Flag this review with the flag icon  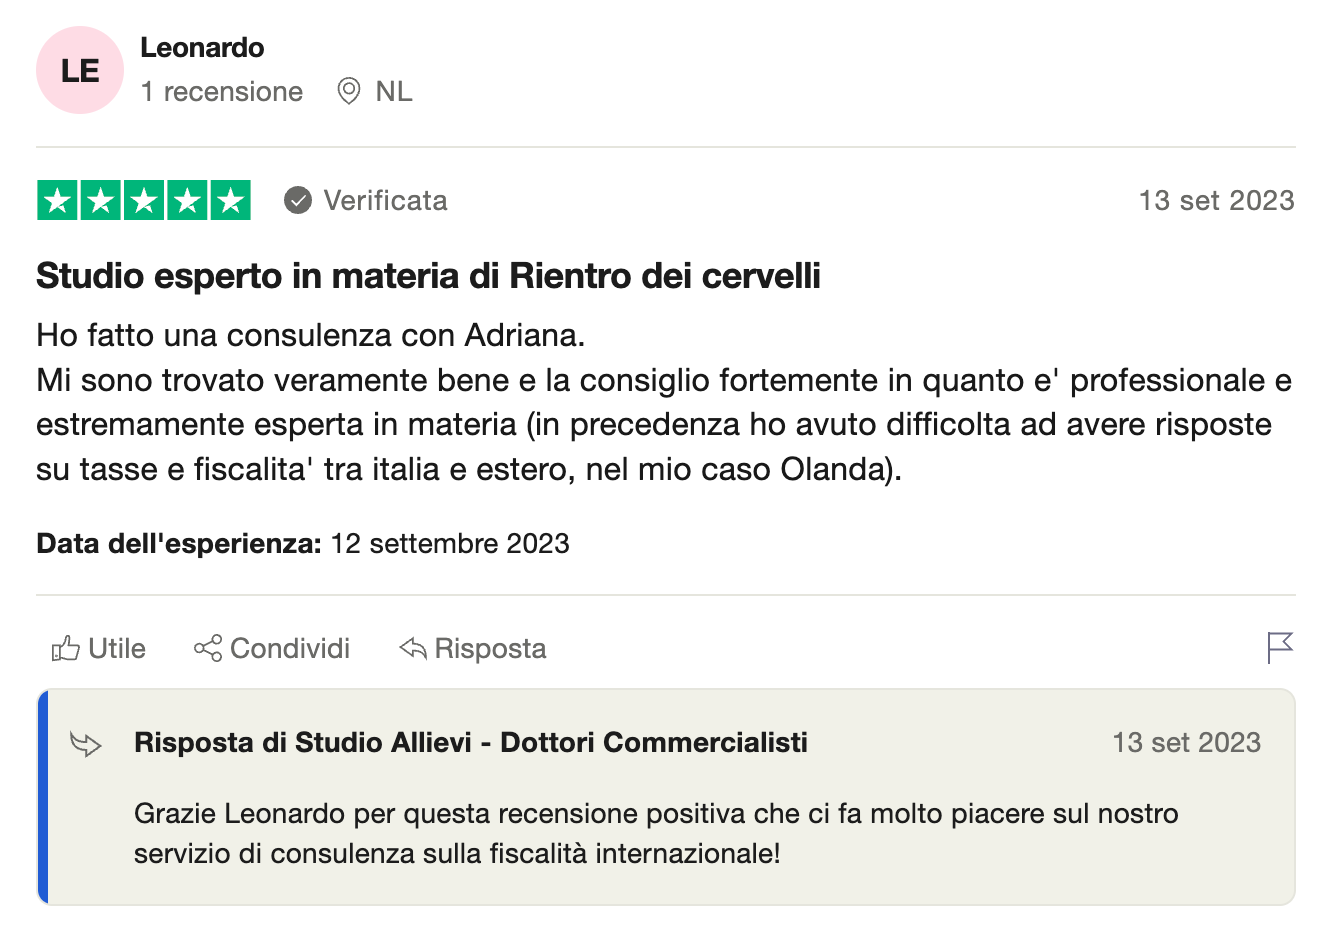point(1280,648)
